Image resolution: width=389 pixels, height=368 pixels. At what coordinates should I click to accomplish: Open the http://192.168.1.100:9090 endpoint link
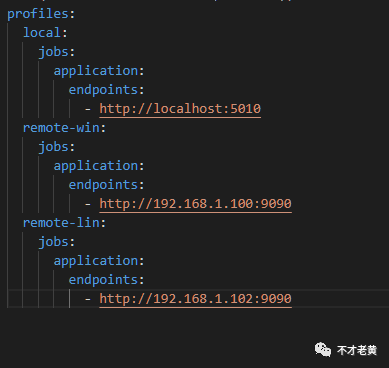click(x=195, y=204)
